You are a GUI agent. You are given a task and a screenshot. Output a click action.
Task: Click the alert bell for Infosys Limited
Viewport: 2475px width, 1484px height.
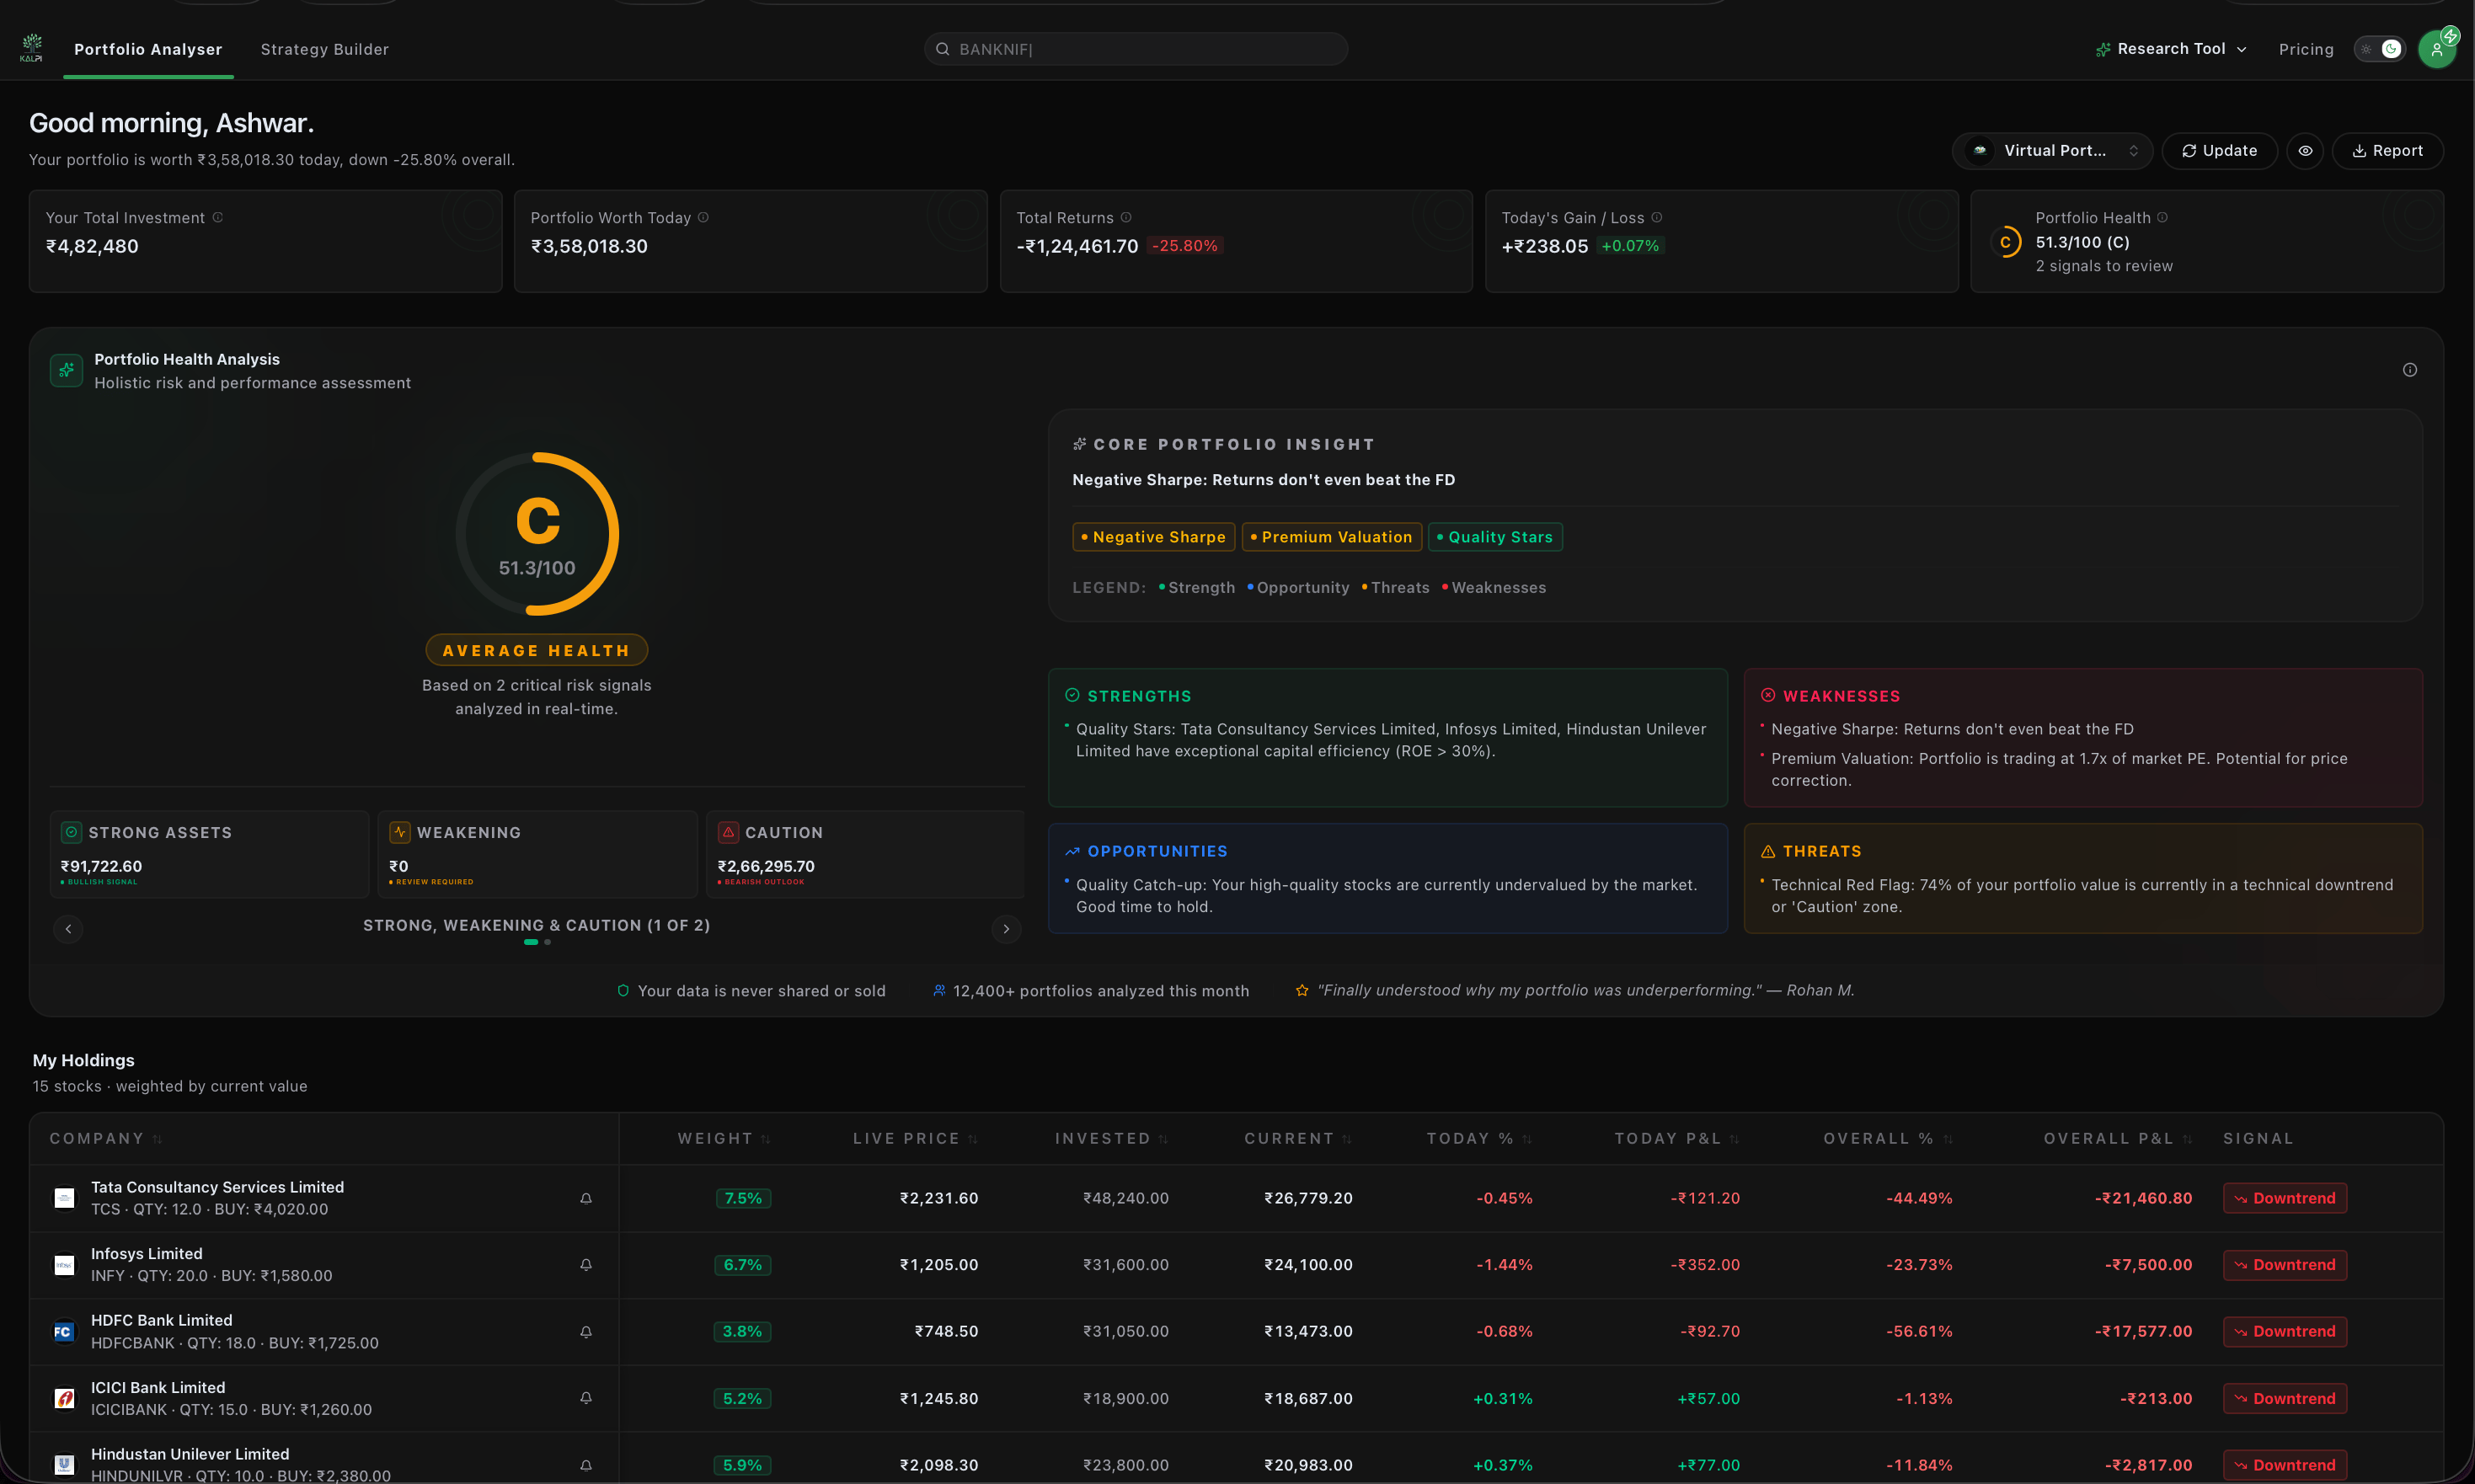point(586,1265)
